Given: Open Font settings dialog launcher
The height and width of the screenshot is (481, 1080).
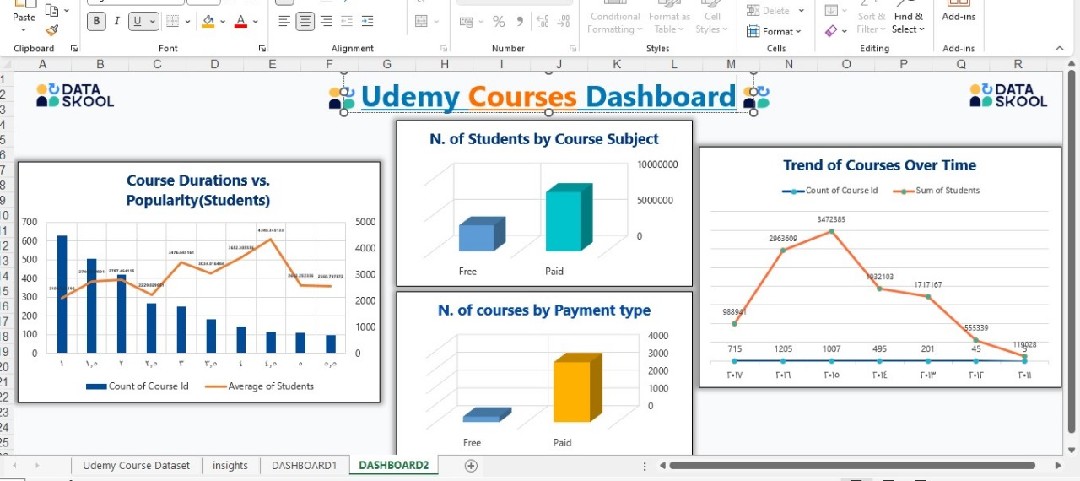Looking at the screenshot, I should click(262, 48).
